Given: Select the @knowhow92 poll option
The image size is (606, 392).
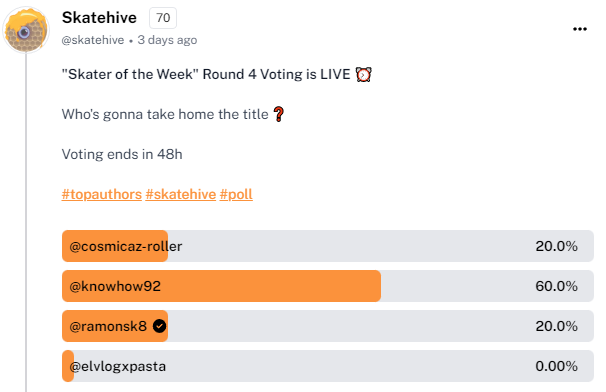Looking at the screenshot, I should point(328,286).
